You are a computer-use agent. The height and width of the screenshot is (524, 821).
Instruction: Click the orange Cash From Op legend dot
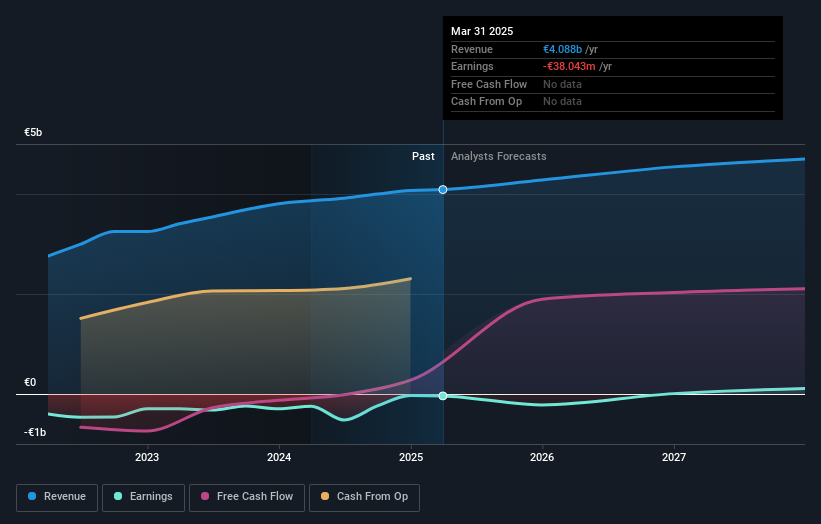(325, 496)
